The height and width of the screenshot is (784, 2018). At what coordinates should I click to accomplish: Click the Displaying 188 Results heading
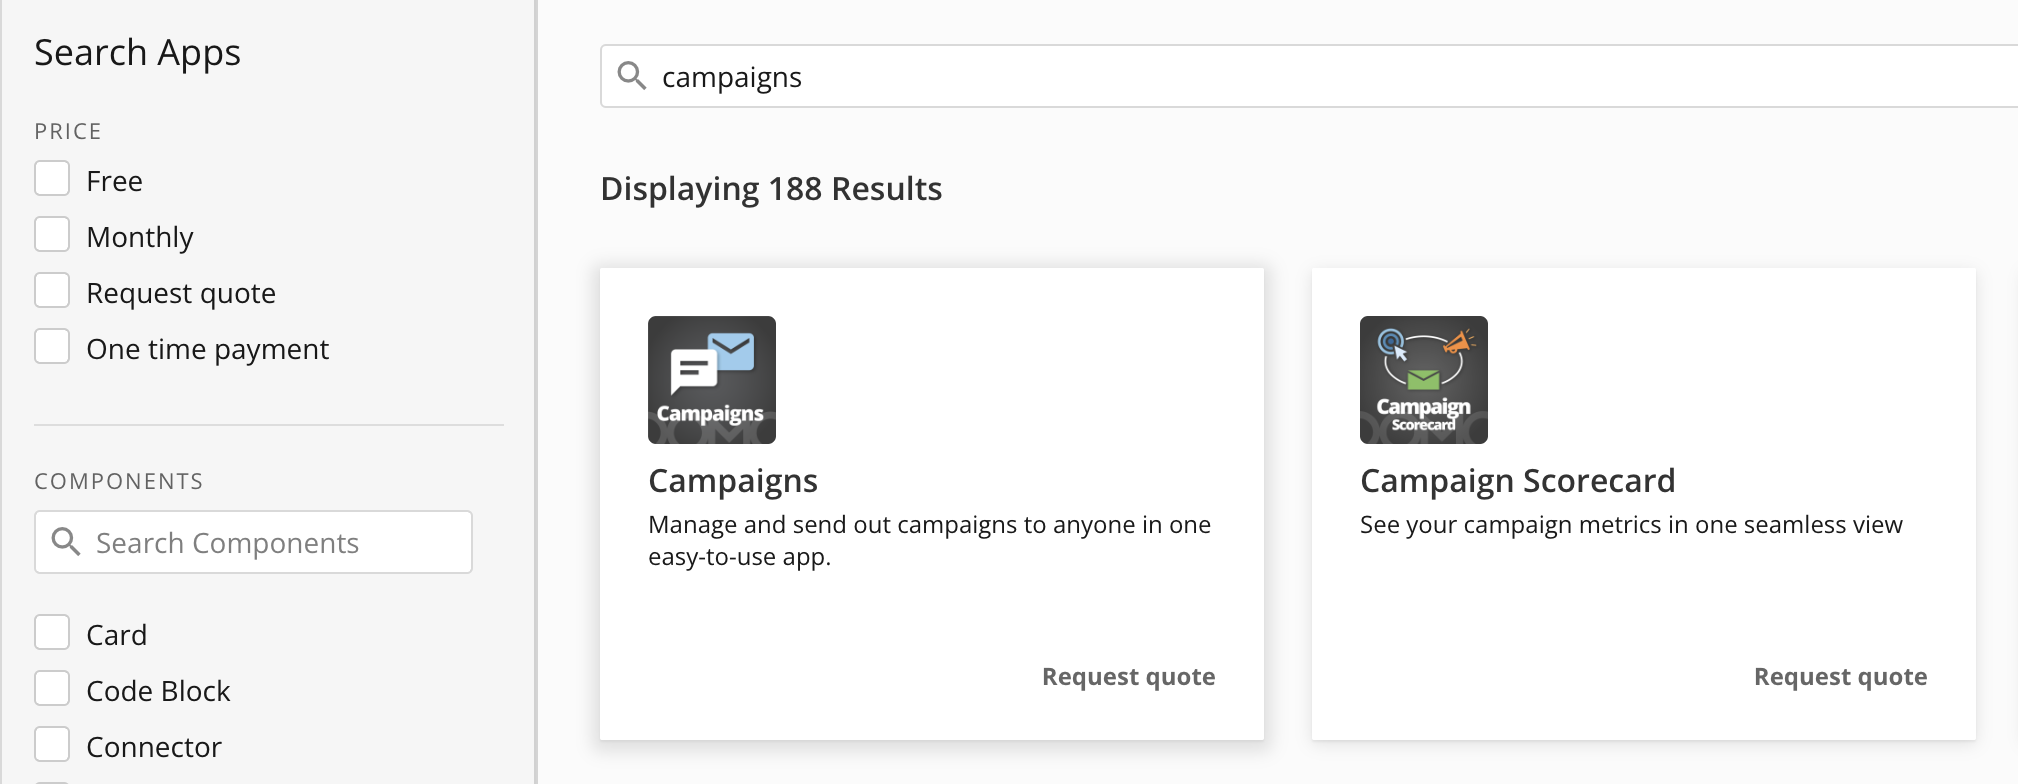coord(771,189)
